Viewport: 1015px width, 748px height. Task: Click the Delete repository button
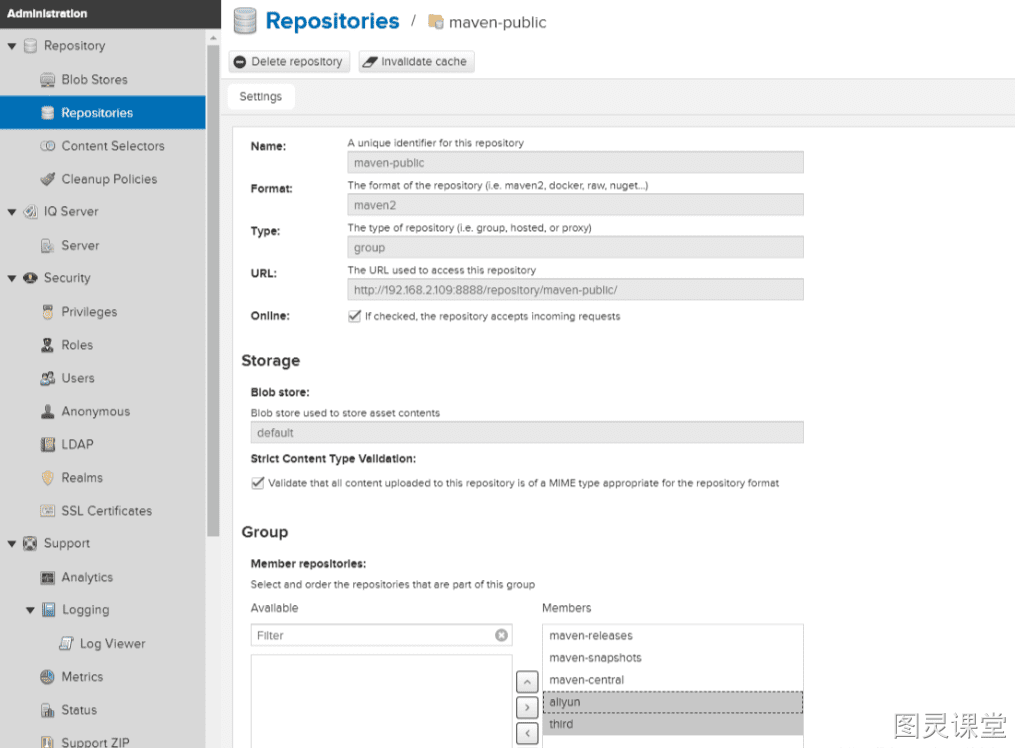289,61
